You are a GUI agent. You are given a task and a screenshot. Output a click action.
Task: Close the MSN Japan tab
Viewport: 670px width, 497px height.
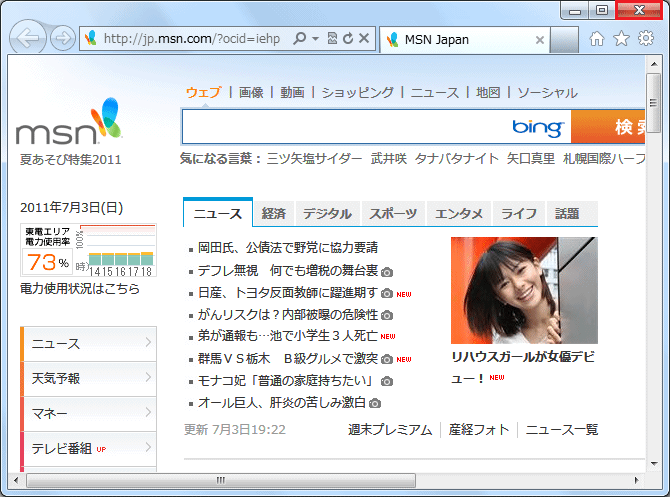(x=540, y=40)
